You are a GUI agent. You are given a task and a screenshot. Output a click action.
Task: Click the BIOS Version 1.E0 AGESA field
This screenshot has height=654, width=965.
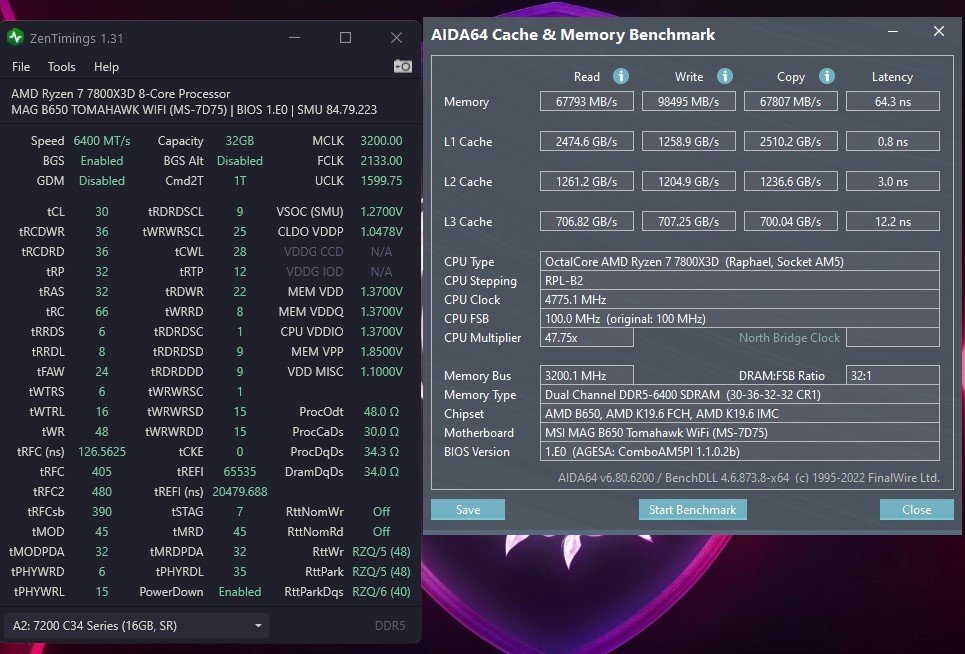(740, 452)
